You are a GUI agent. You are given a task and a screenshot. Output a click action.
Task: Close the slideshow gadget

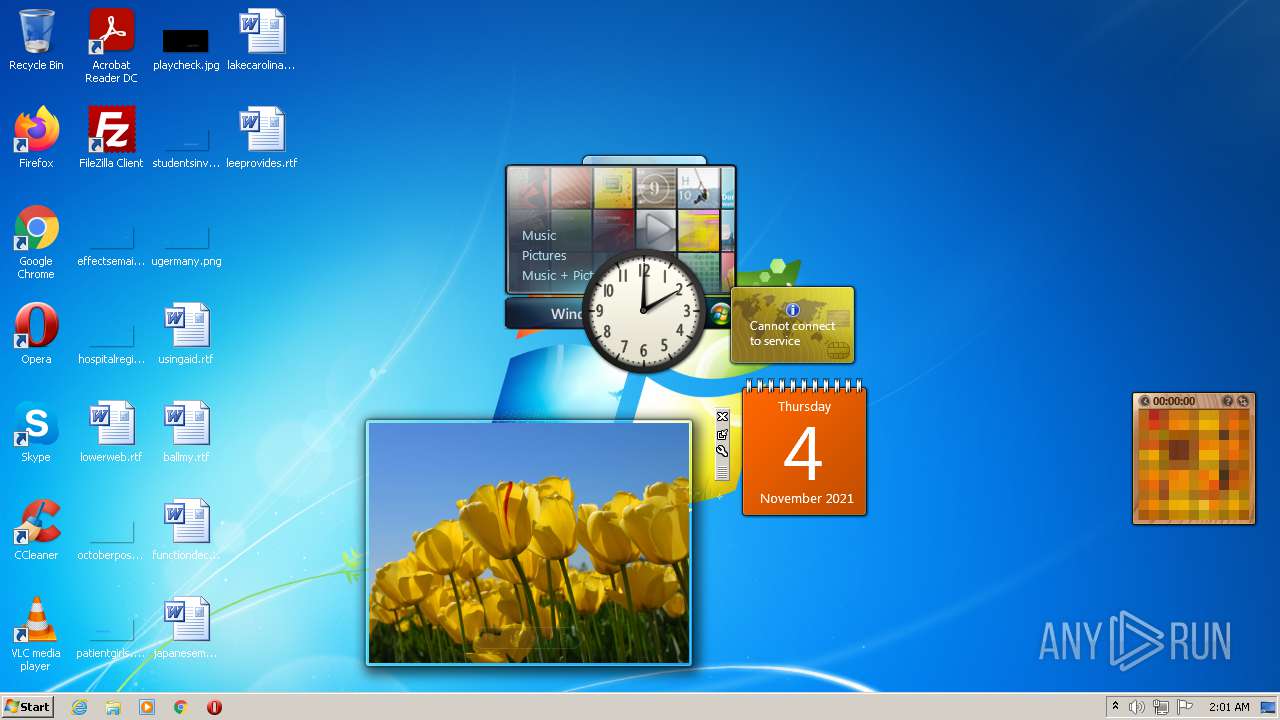tap(722, 417)
